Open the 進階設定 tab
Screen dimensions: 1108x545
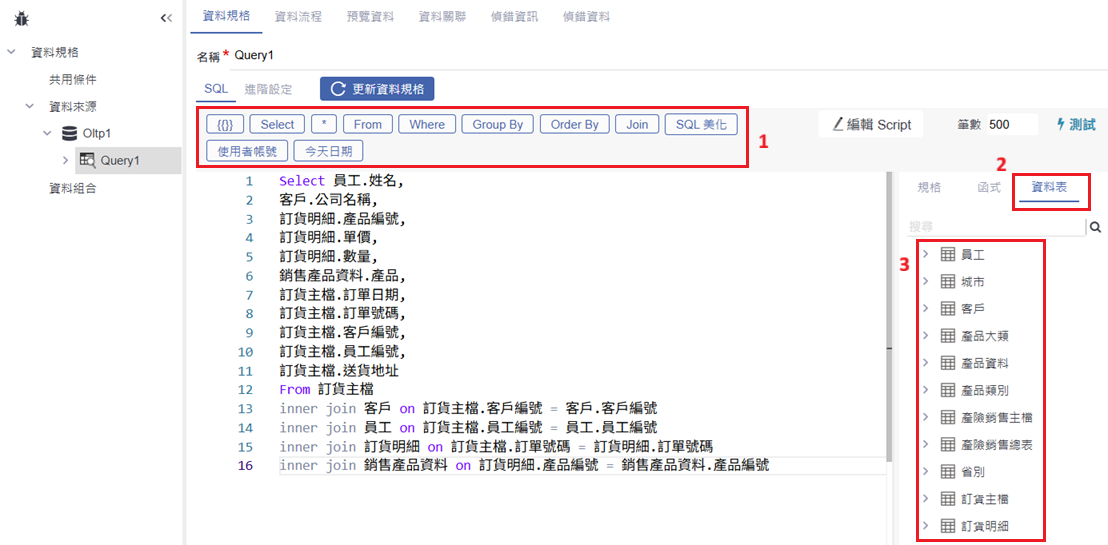click(268, 89)
